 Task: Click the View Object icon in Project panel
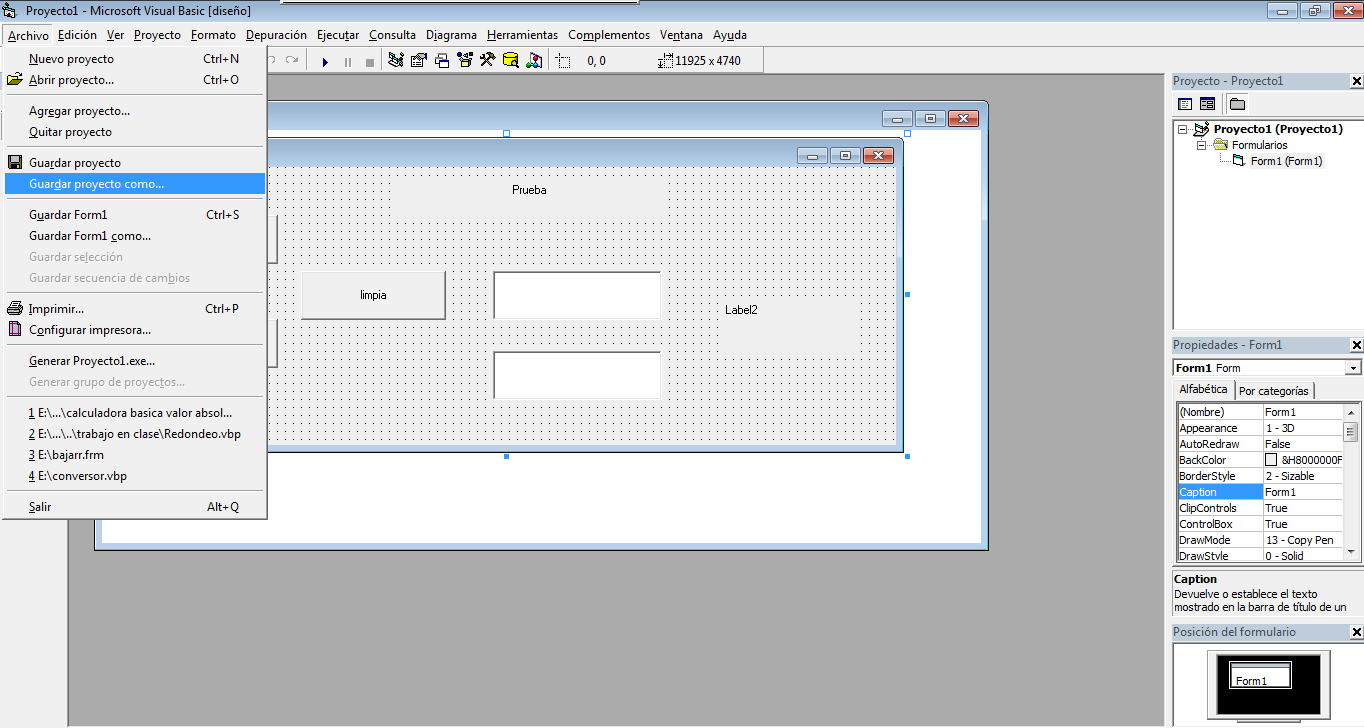coord(1207,104)
